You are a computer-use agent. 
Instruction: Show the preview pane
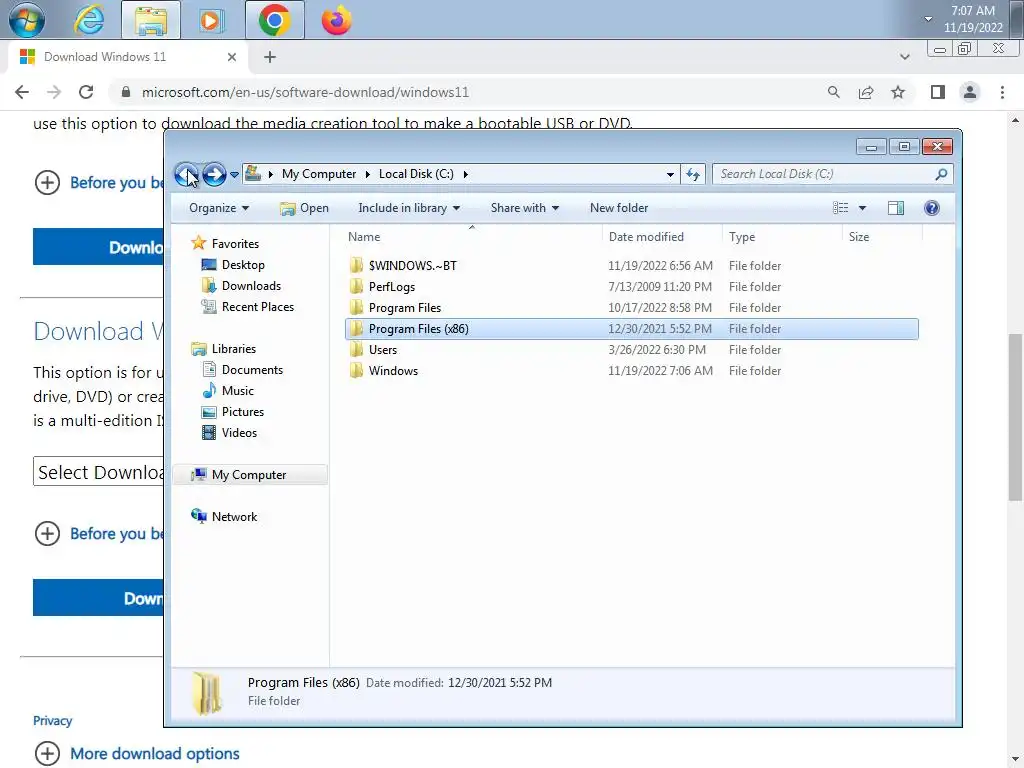(896, 208)
